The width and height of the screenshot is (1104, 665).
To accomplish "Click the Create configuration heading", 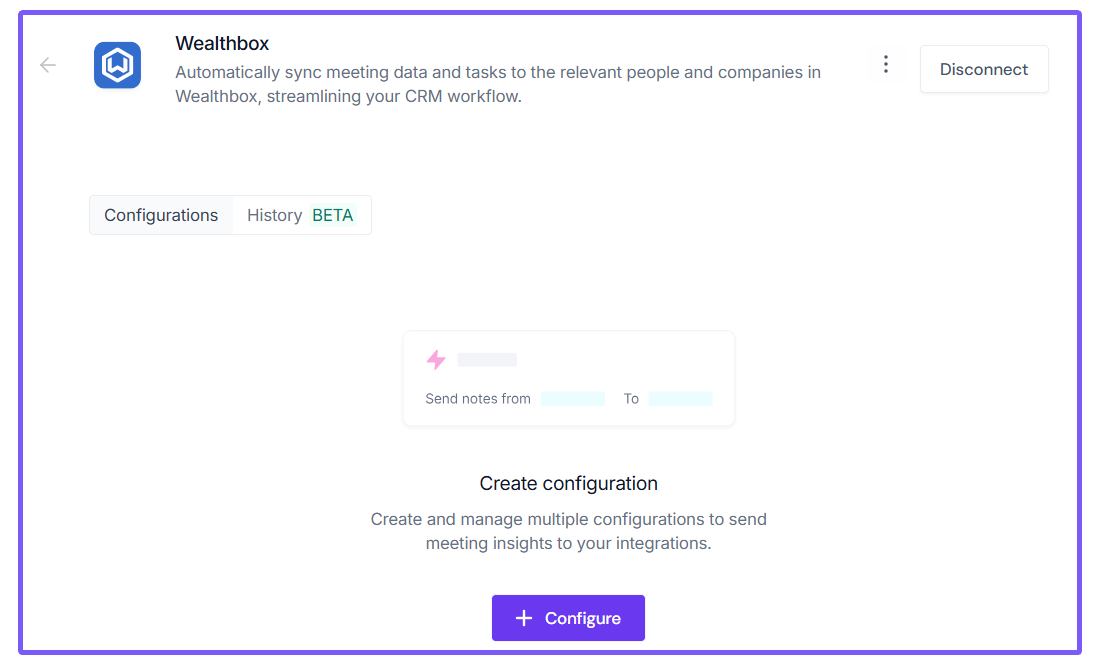I will click(568, 484).
